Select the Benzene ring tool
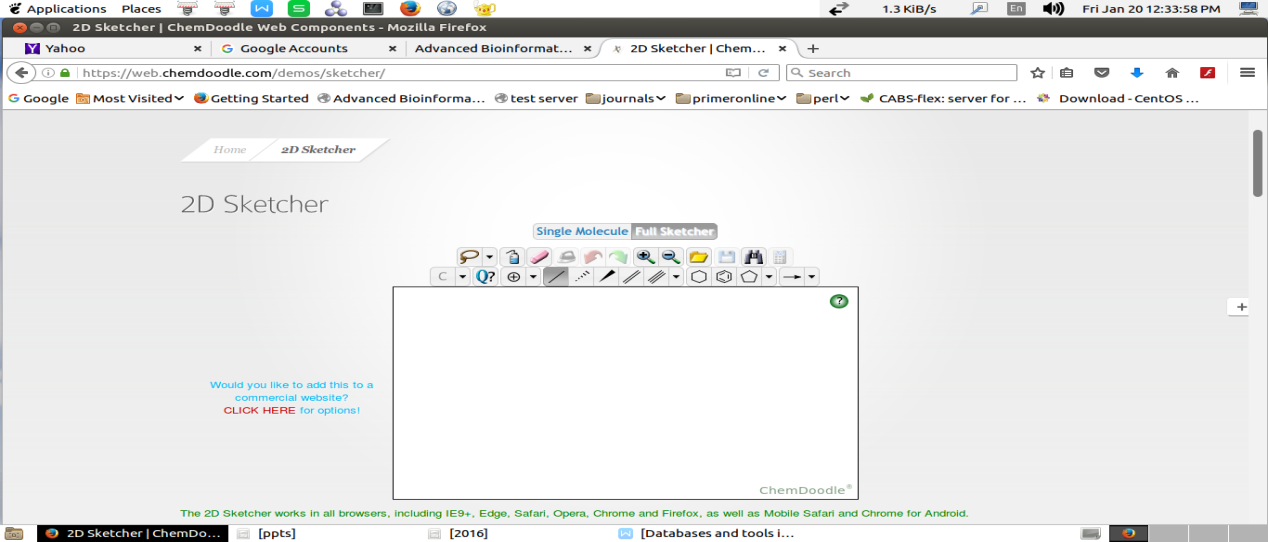The height and width of the screenshot is (542, 1268). [724, 277]
